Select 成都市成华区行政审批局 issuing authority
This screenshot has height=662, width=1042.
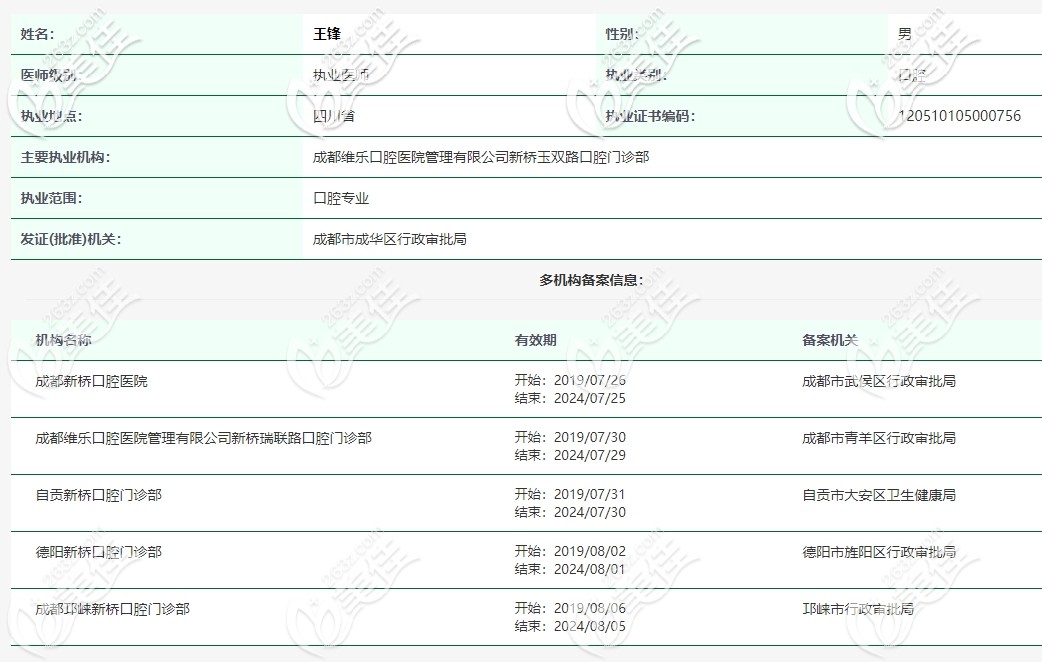click(x=380, y=238)
